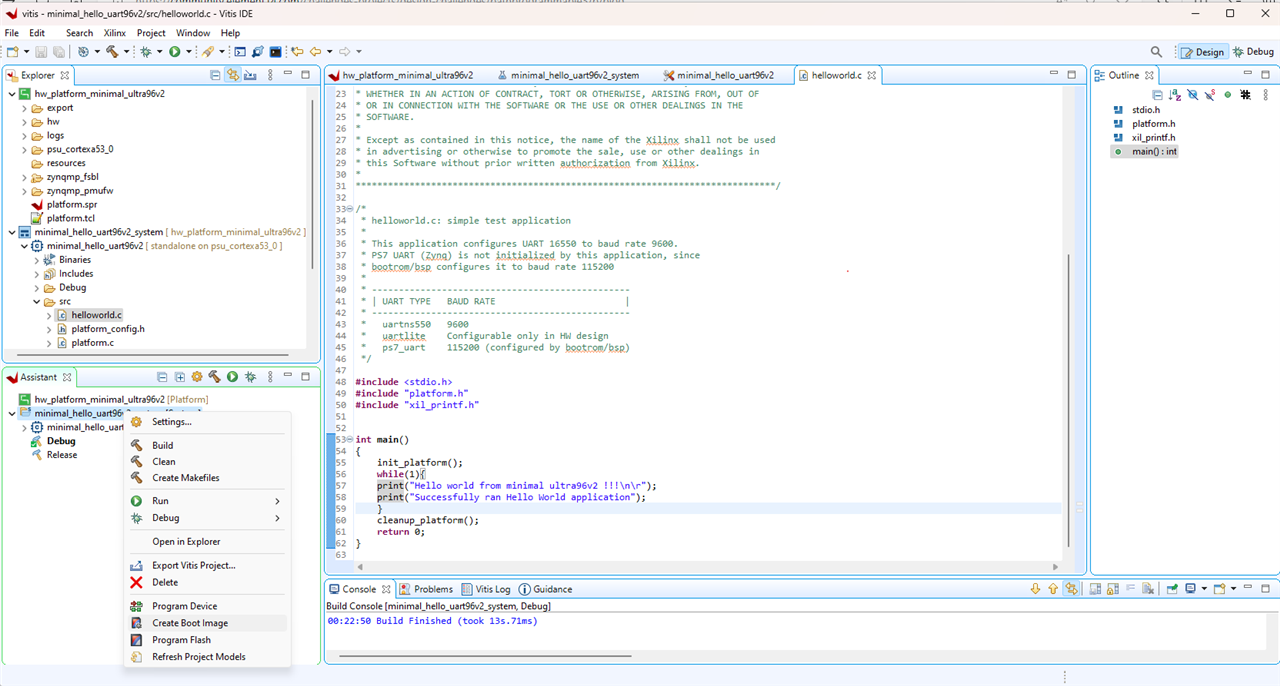The image size is (1280, 686).
Task: Click Create Makefiles in context menu
Action: (x=206, y=478)
